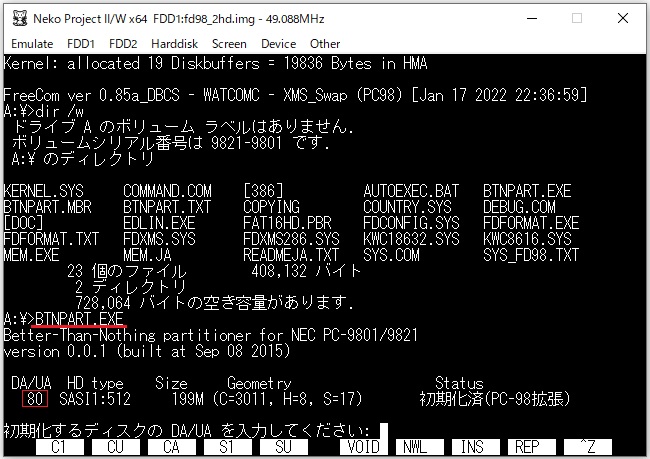Open the Other menu
The width and height of the screenshot is (650, 459).
tap(325, 44)
